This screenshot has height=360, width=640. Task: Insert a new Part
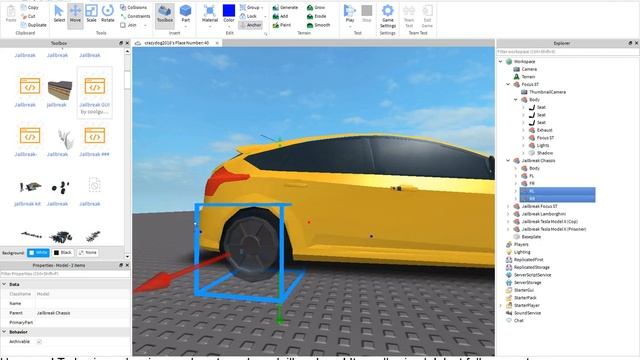coord(185,14)
